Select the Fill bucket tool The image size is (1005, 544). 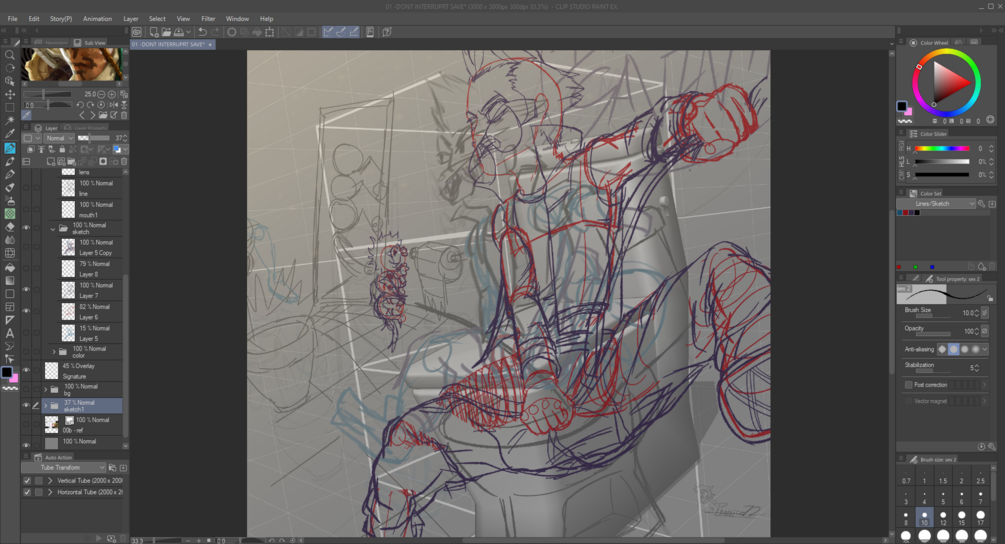click(x=10, y=267)
